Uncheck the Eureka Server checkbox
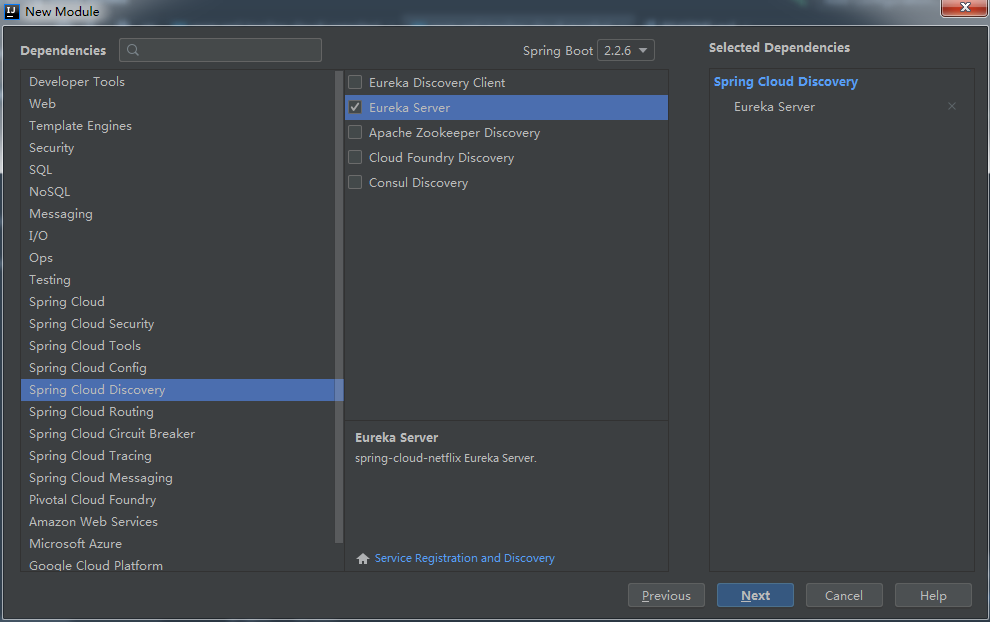The width and height of the screenshot is (990, 622). coord(354,107)
